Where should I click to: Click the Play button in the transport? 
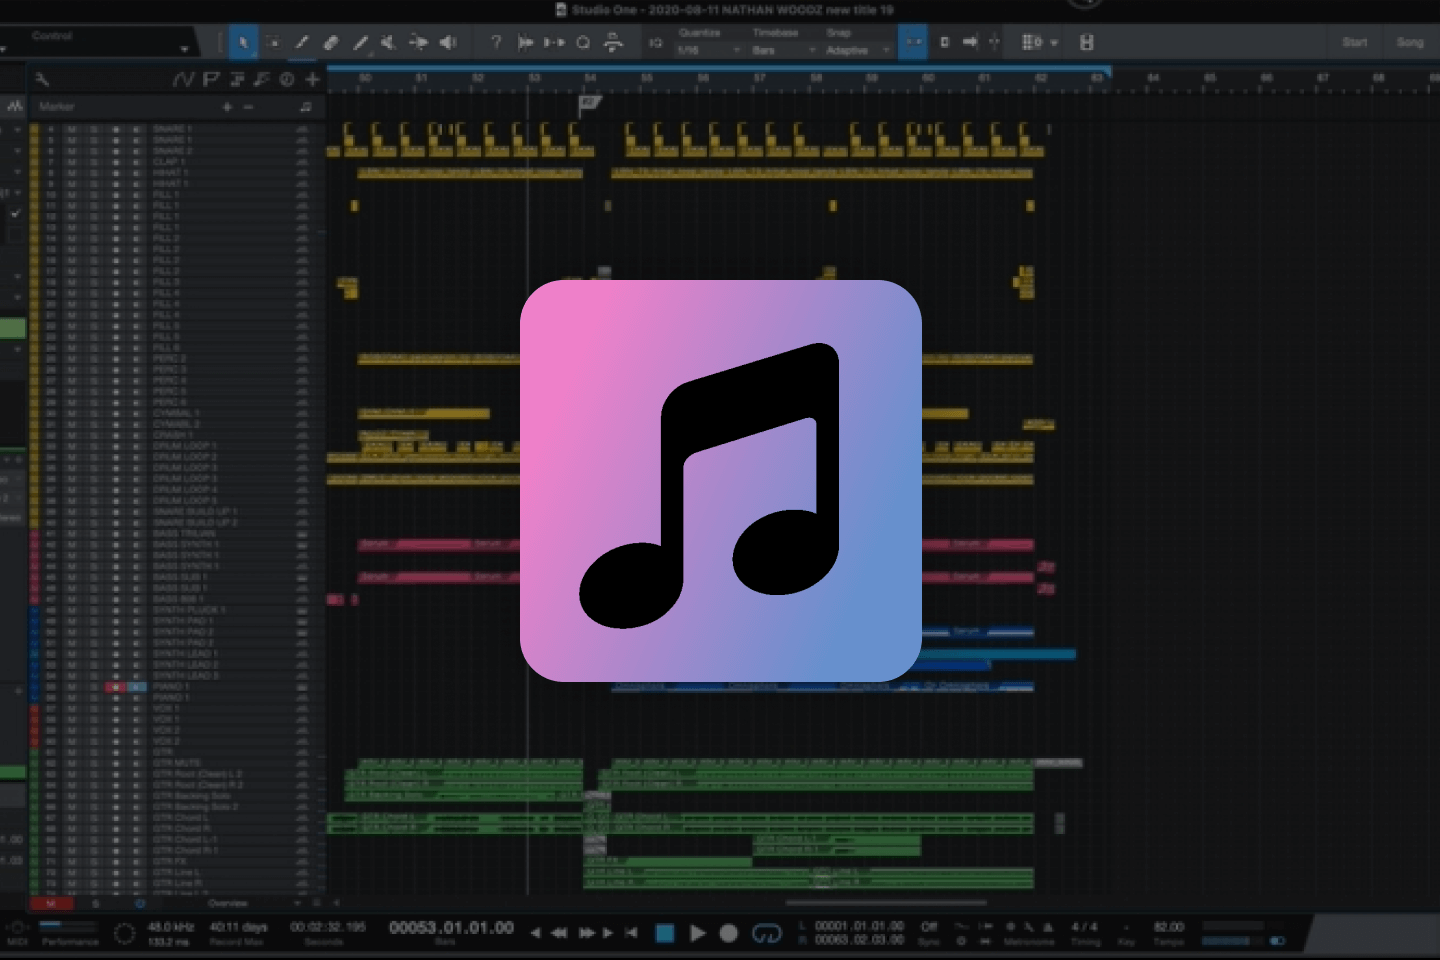point(698,933)
